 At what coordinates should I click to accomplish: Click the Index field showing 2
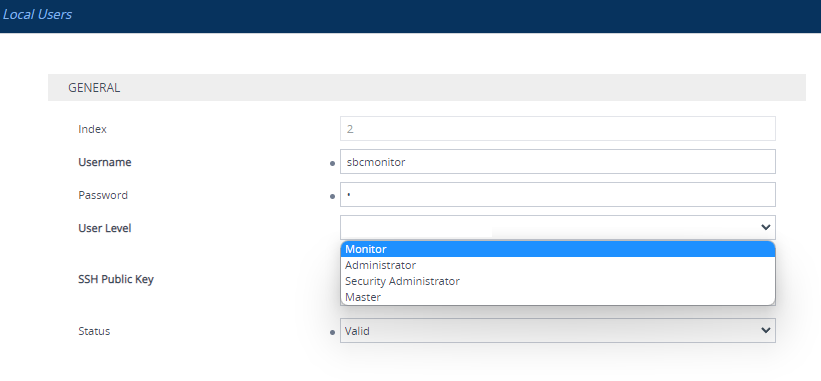[558, 129]
